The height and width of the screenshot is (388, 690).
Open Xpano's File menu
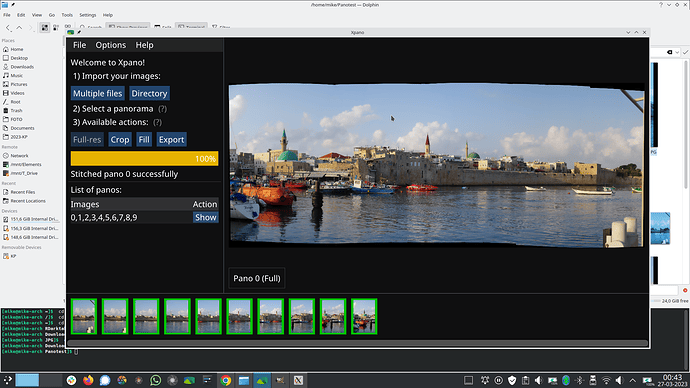click(x=79, y=45)
